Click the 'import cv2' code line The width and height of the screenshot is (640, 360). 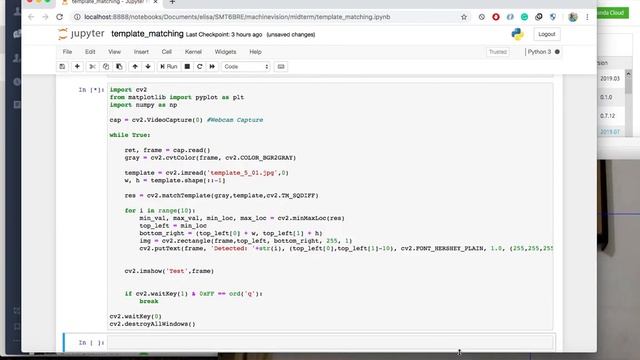tap(128, 89)
